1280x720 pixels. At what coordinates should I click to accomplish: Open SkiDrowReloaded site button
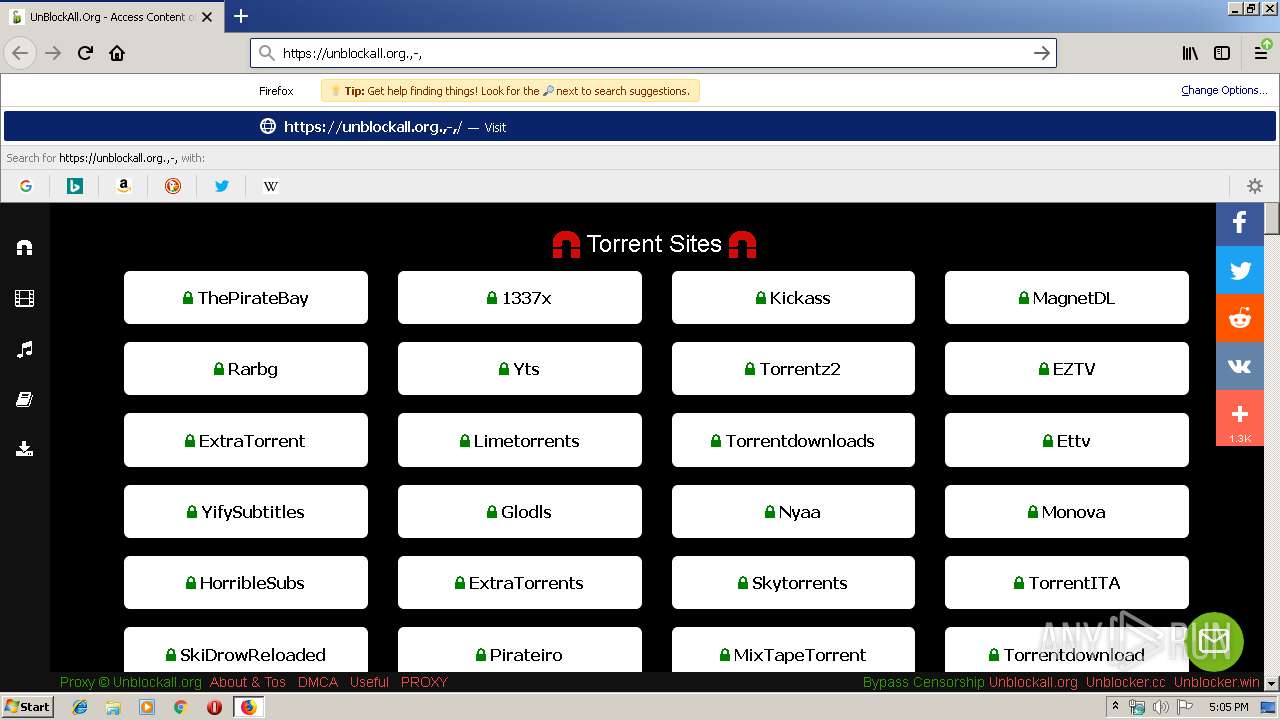(246, 650)
